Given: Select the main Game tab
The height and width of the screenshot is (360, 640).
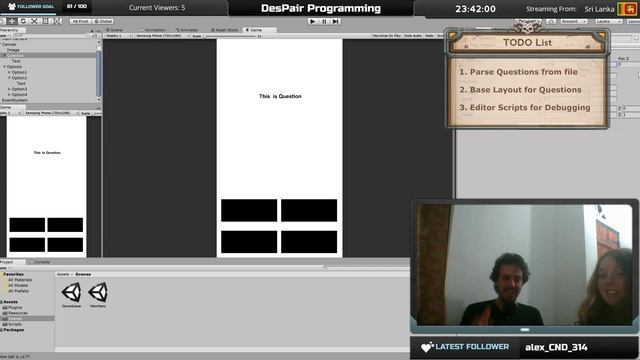Looking at the screenshot, I should (x=259, y=30).
